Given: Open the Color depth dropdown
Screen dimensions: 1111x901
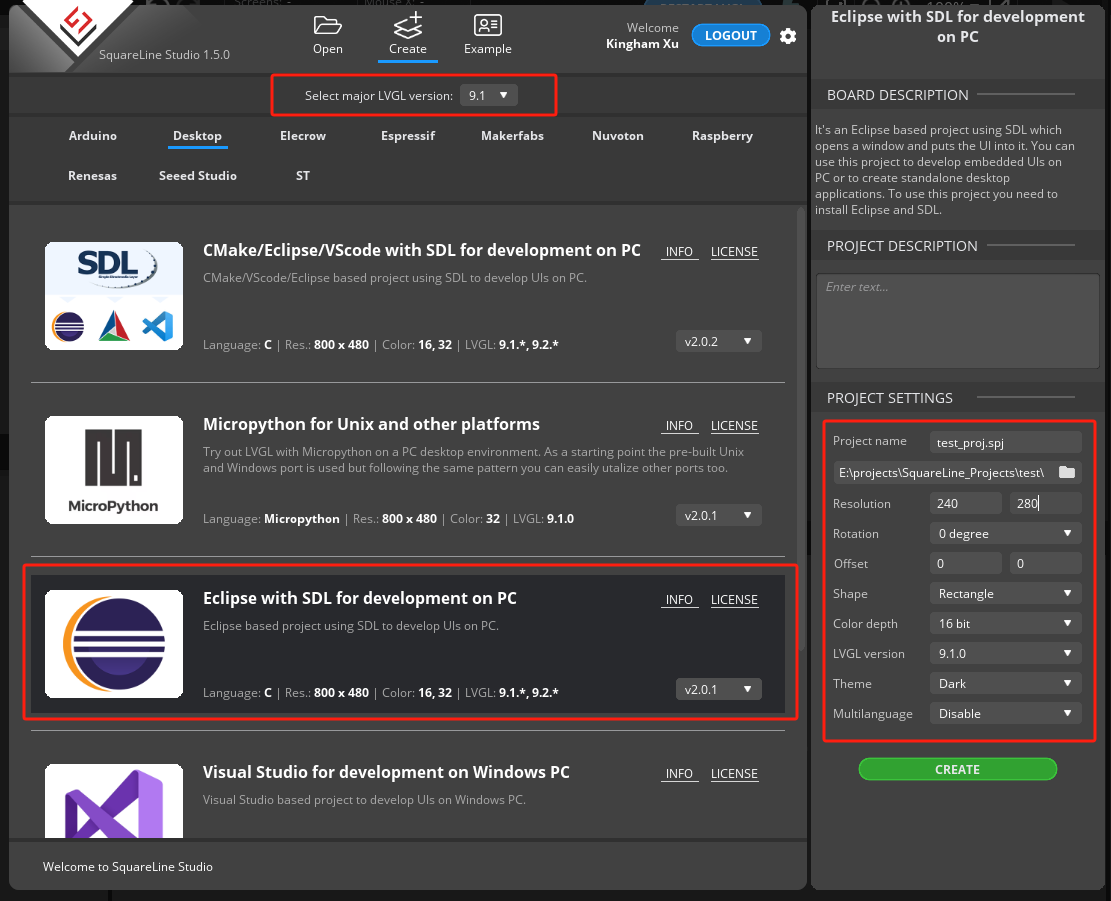Looking at the screenshot, I should [x=1004, y=624].
